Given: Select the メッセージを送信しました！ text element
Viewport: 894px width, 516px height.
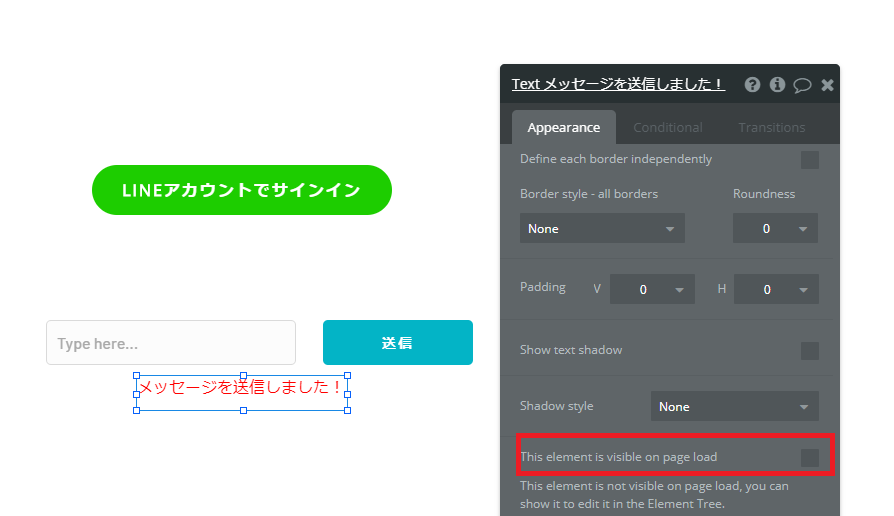Looking at the screenshot, I should (x=242, y=393).
